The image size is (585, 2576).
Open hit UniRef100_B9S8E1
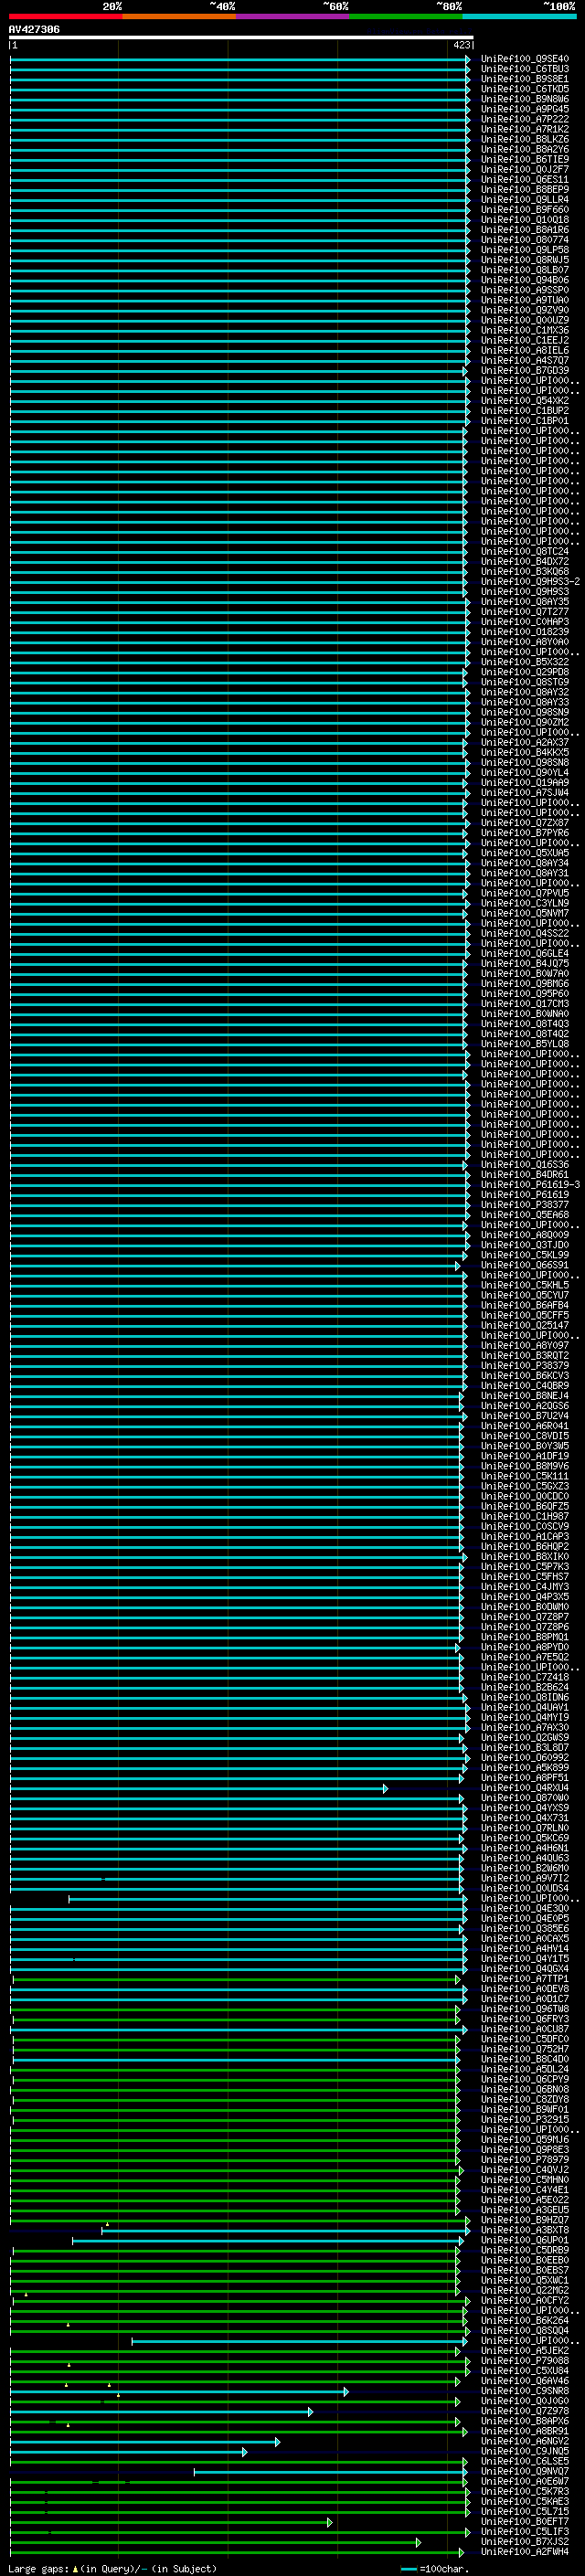coord(525,79)
